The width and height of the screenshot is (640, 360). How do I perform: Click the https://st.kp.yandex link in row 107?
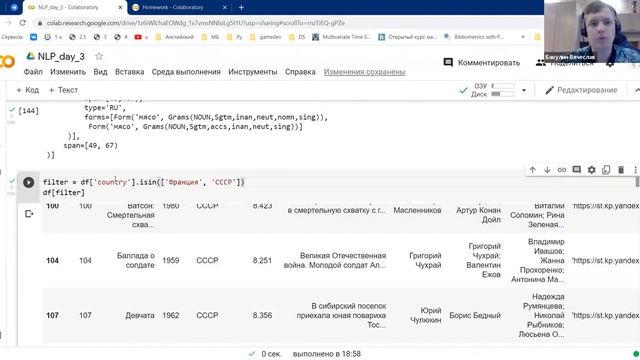click(606, 315)
